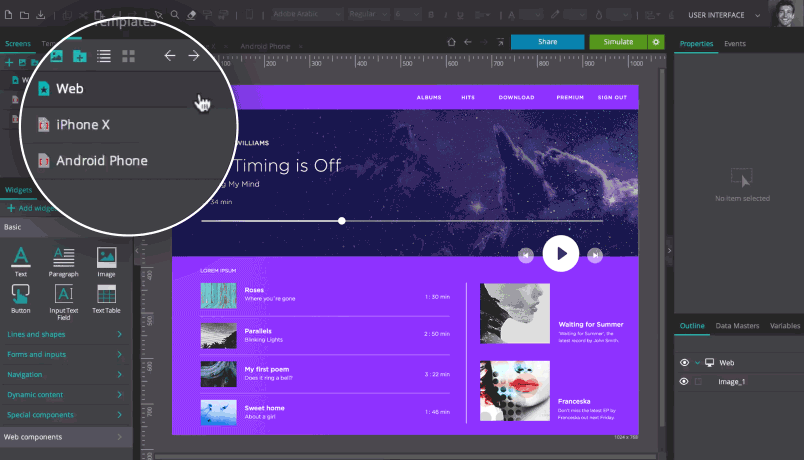The height and width of the screenshot is (460, 804).
Task: Switch to the Screens tab
Action: coord(18,44)
